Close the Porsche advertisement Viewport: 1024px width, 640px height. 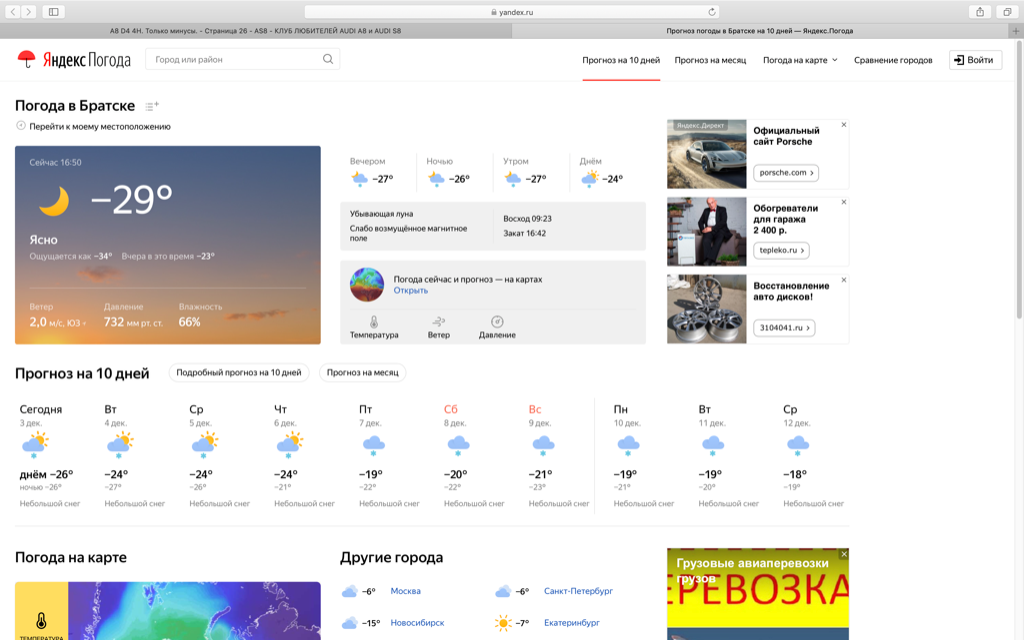tap(844, 125)
